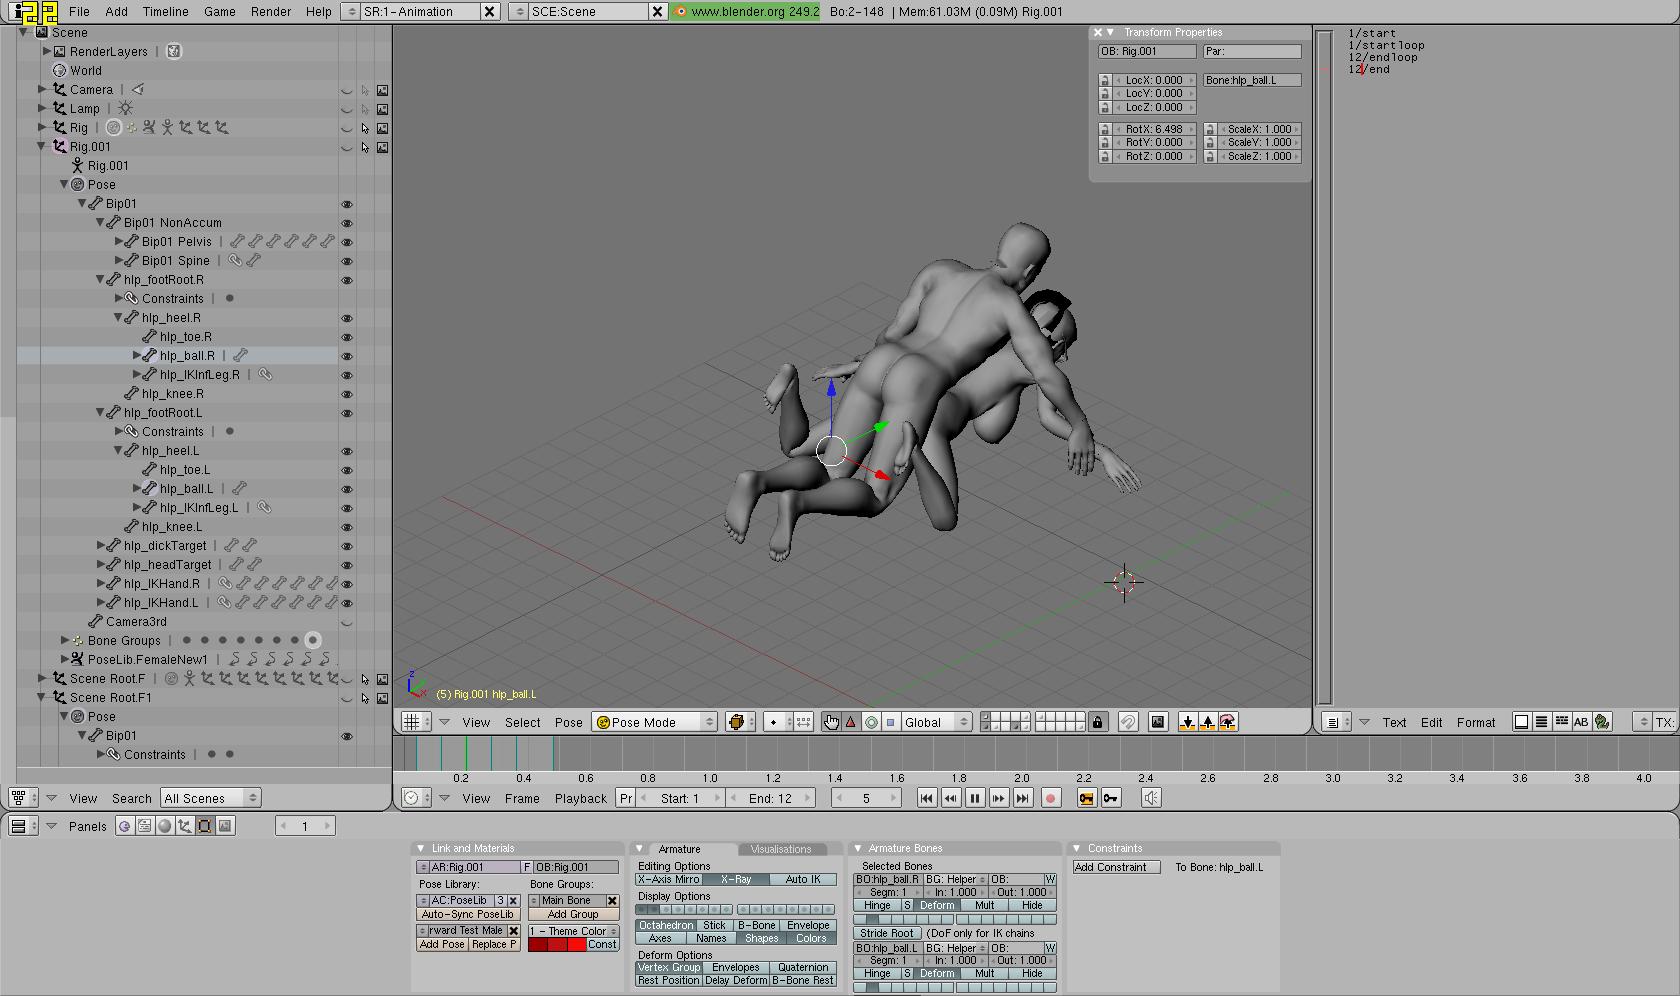
Task: Enable the rotate manipulator circle icon
Action: pos(871,722)
